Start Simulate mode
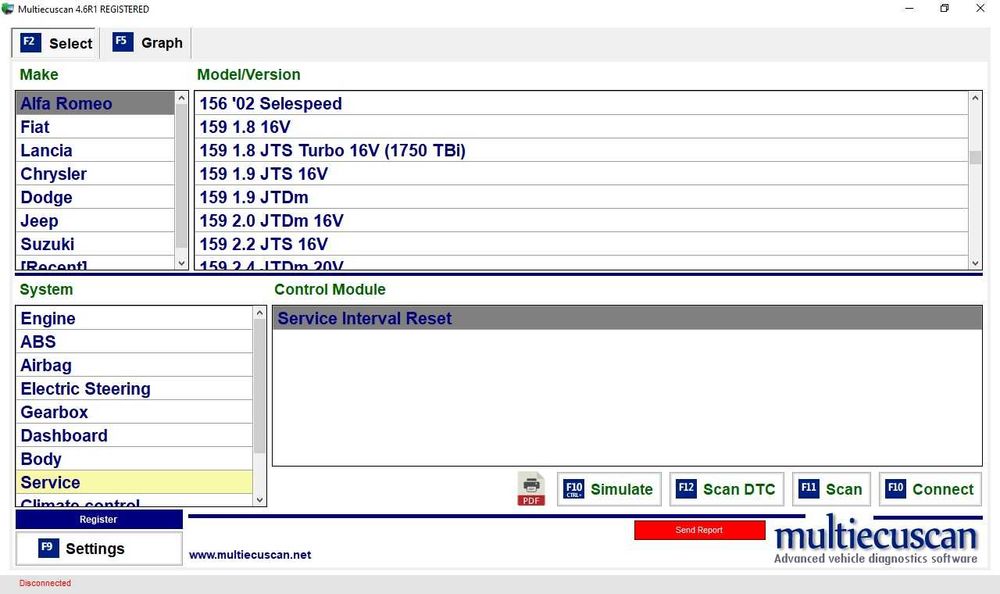 (x=609, y=489)
